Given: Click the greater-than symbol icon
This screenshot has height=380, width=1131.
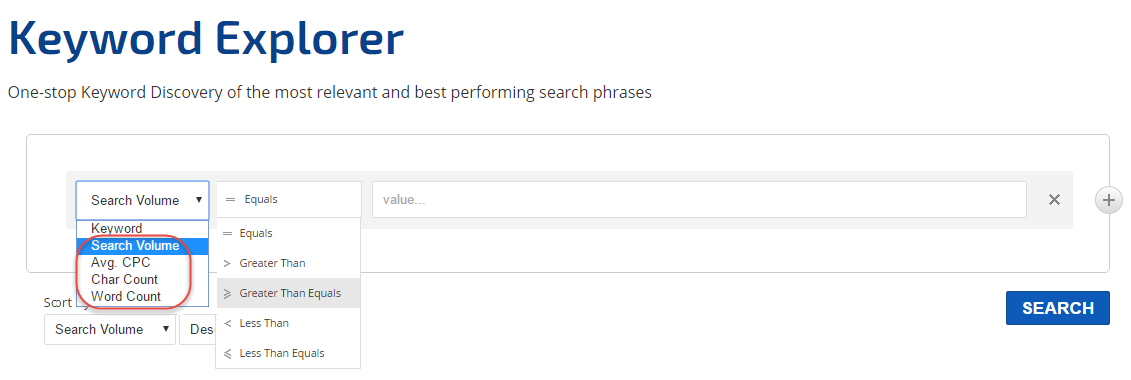Looking at the screenshot, I should tap(227, 263).
